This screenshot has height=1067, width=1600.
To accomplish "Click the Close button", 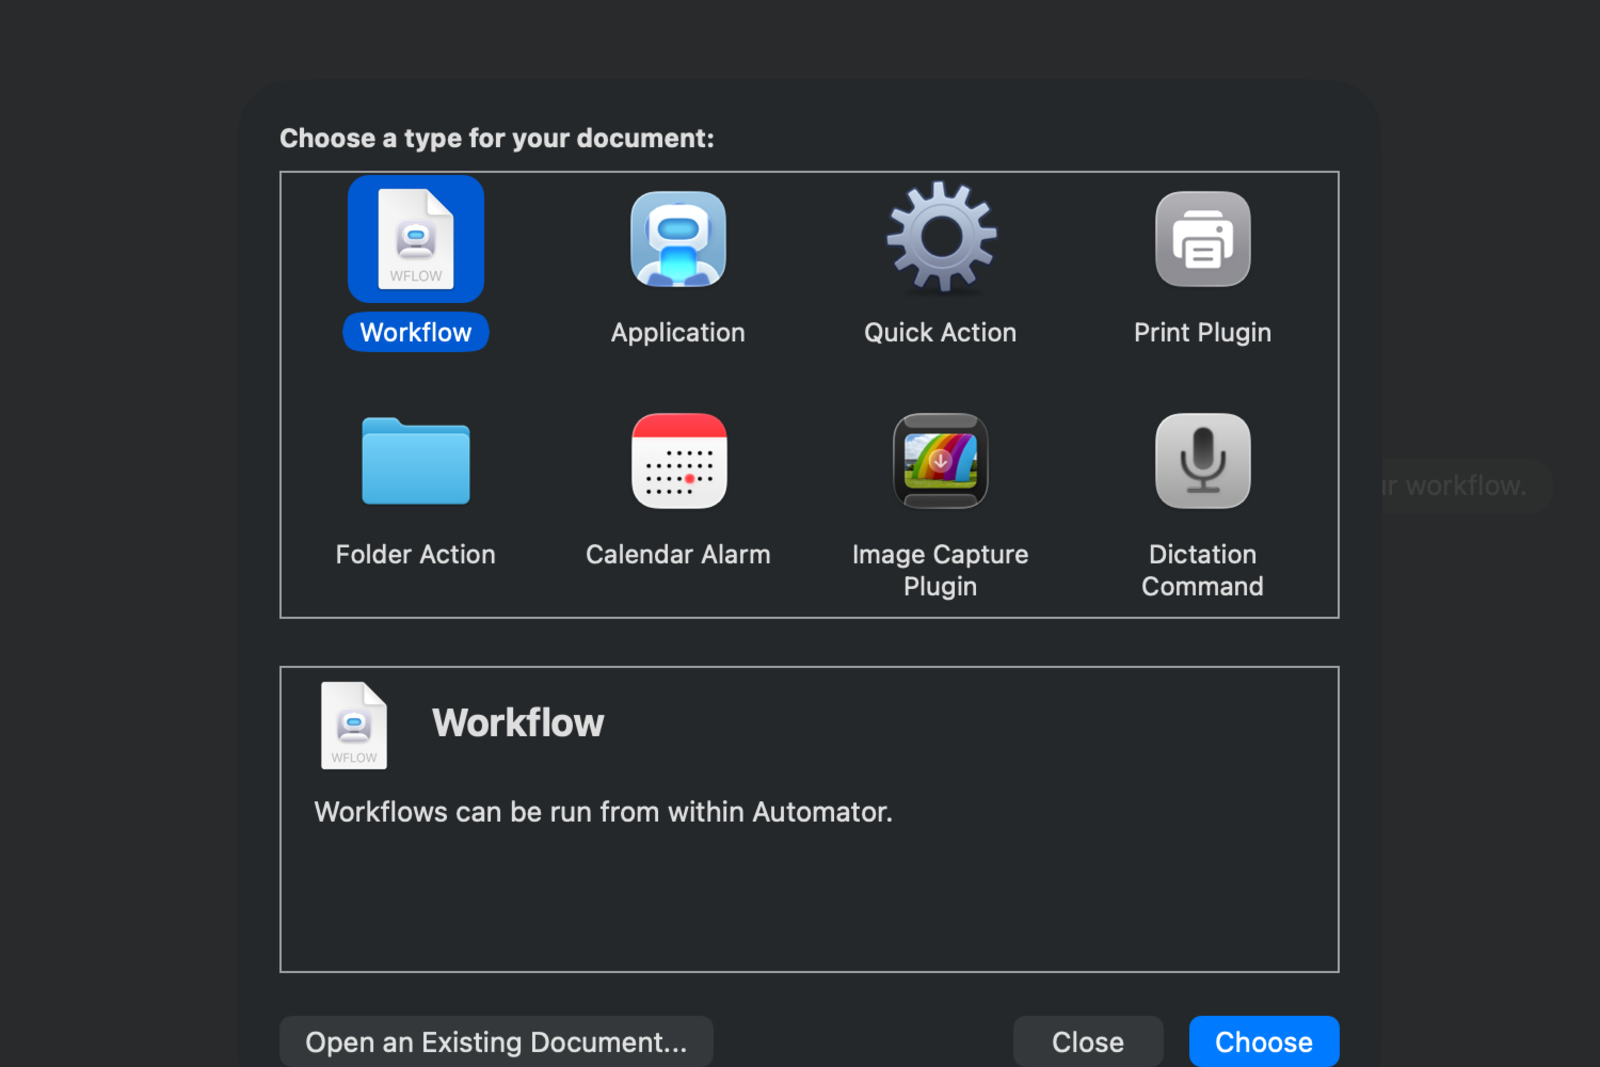I will pyautogui.click(x=1088, y=1042).
